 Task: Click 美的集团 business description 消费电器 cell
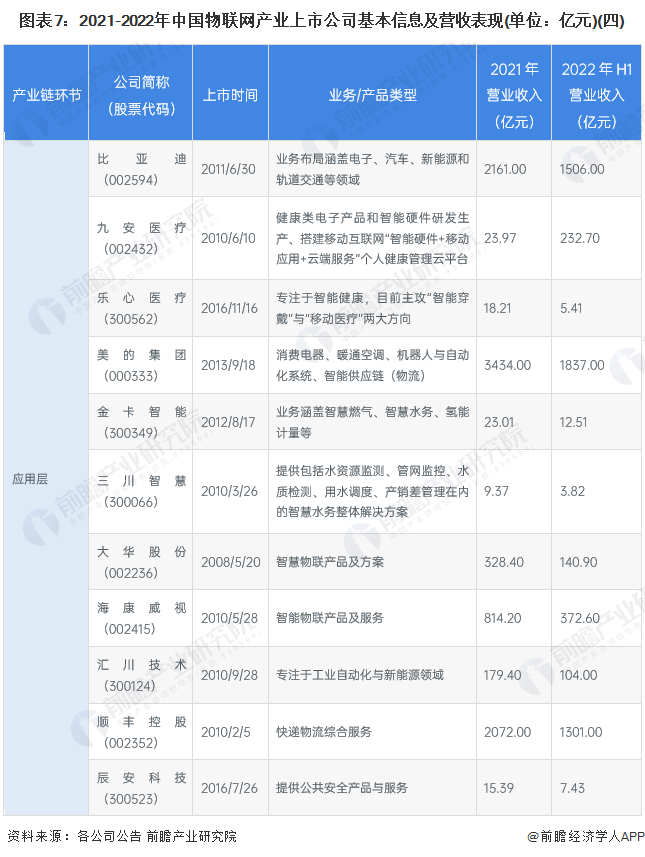pos(372,365)
